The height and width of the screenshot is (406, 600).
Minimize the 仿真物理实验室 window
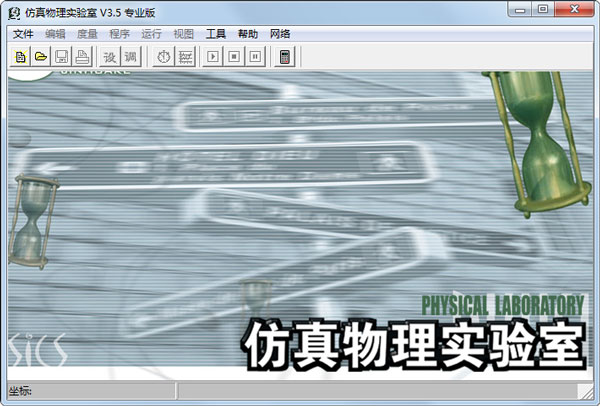click(x=520, y=9)
